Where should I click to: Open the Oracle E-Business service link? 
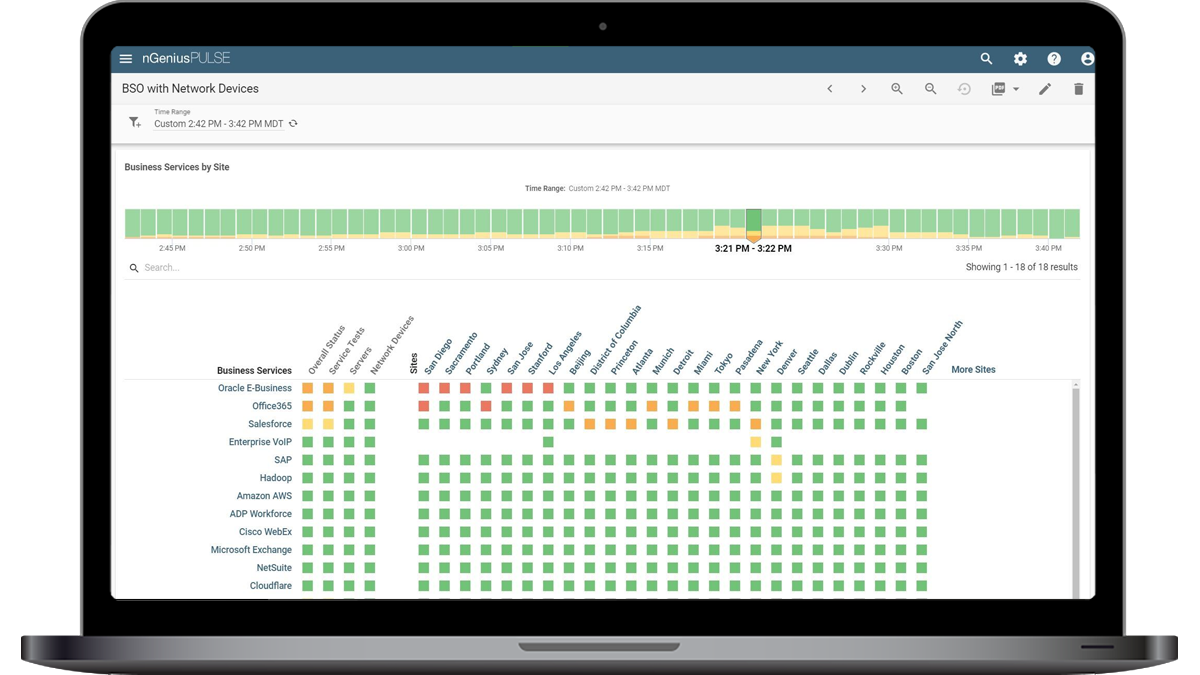[x=255, y=388]
